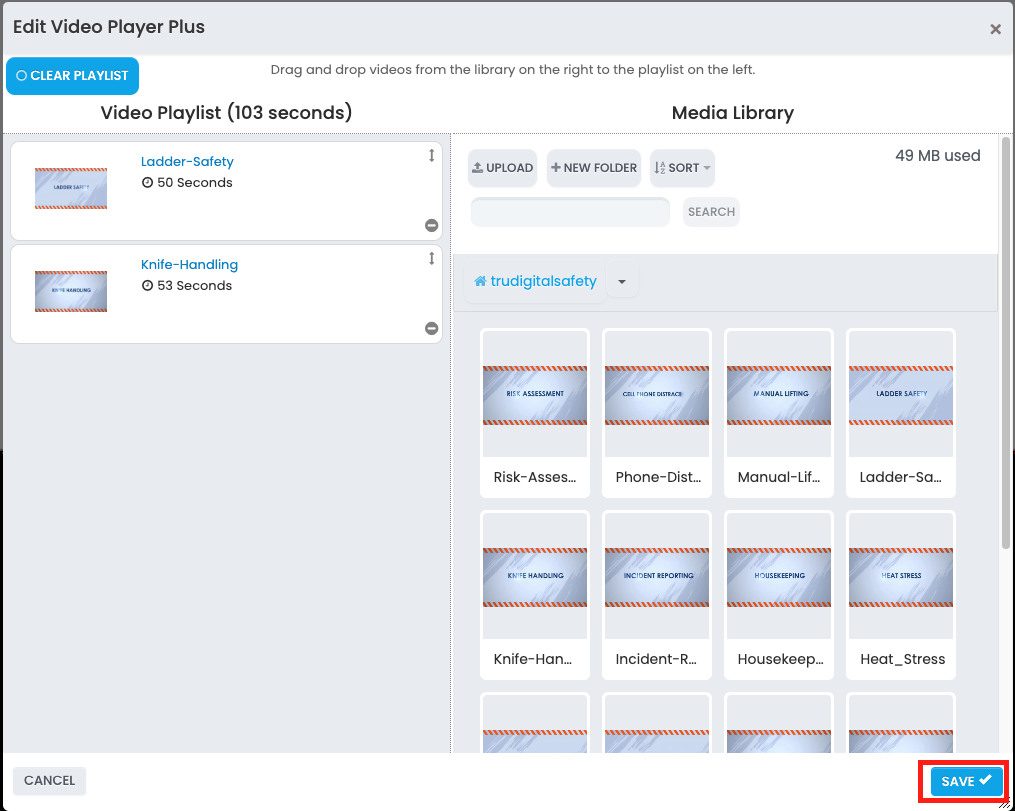This screenshot has width=1015, height=811.
Task: Click the 'Media Library' heading
Action: point(733,113)
